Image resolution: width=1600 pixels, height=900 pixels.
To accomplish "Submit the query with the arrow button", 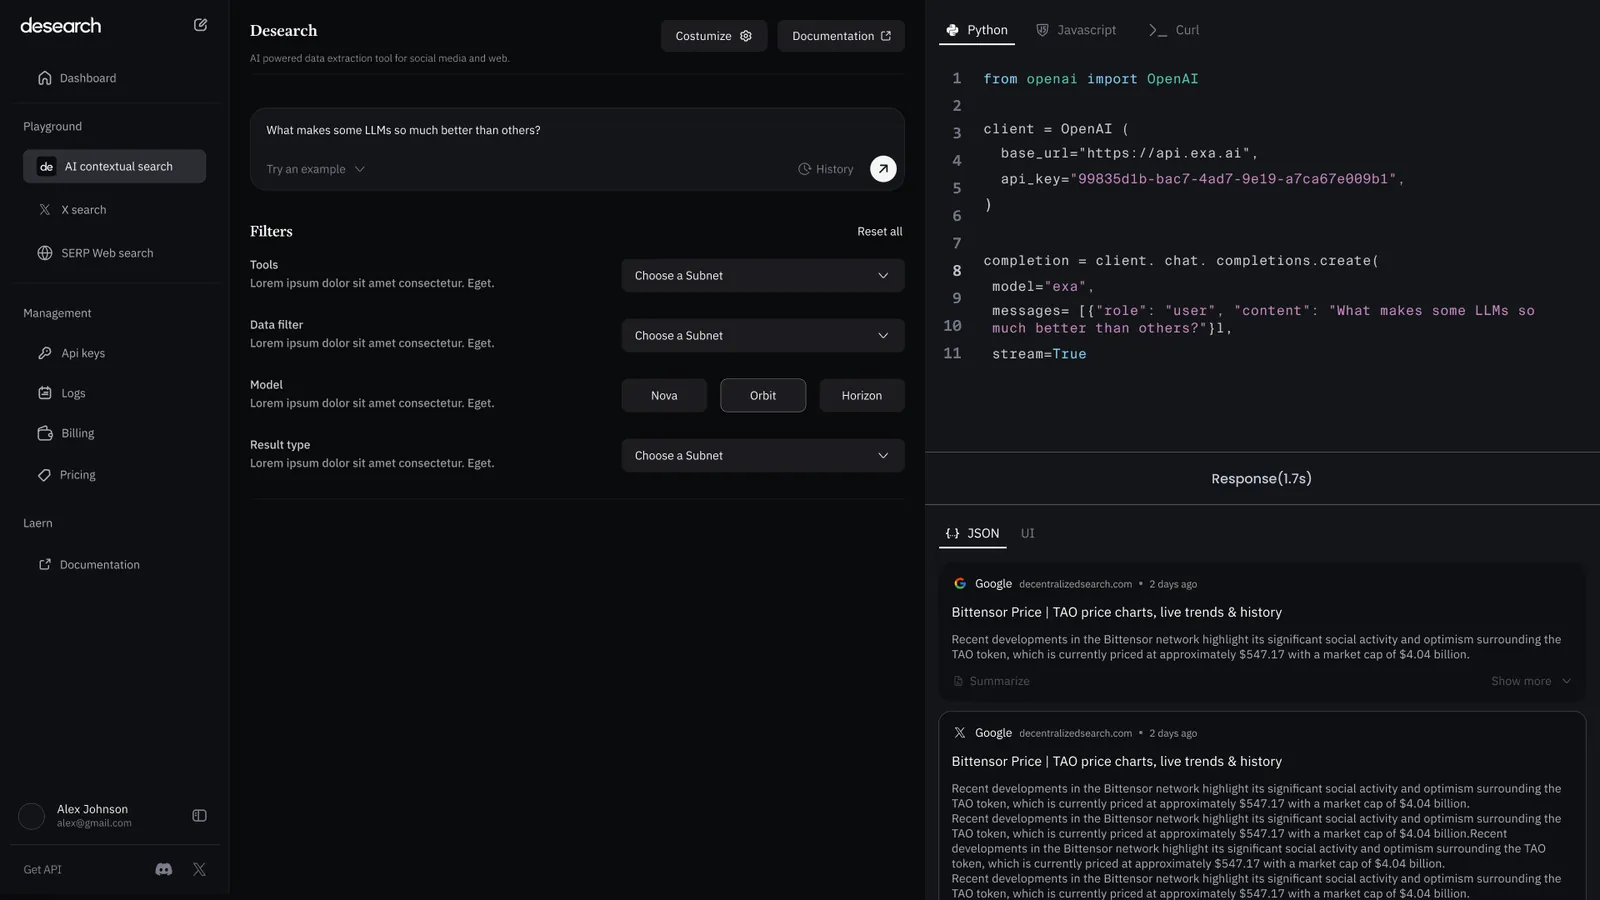I will [883, 169].
